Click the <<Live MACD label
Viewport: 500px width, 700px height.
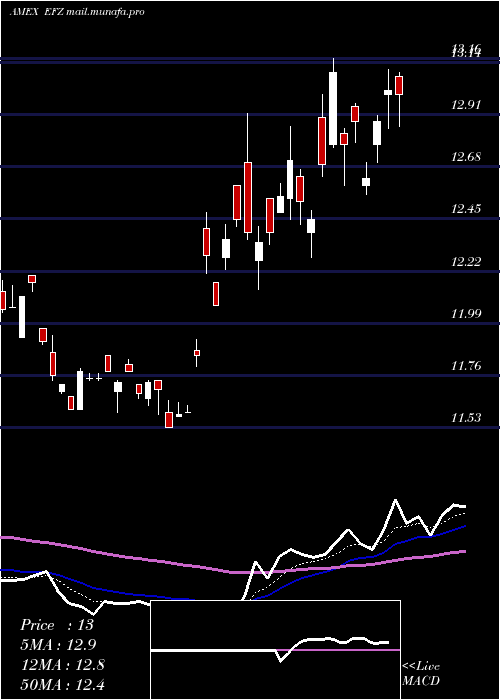pos(421,674)
